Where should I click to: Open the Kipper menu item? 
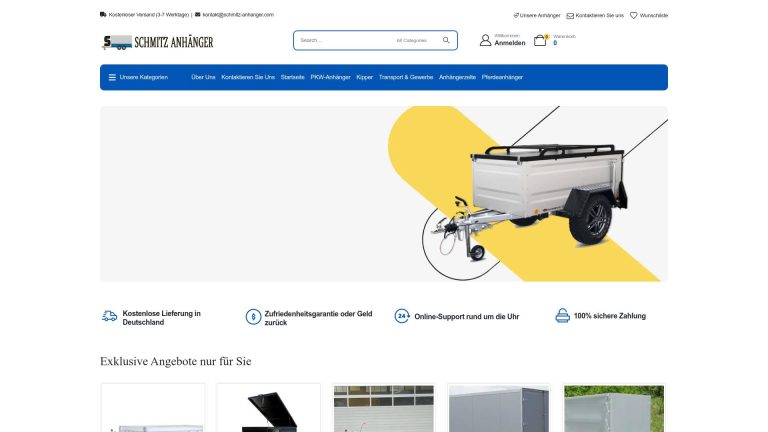364,77
